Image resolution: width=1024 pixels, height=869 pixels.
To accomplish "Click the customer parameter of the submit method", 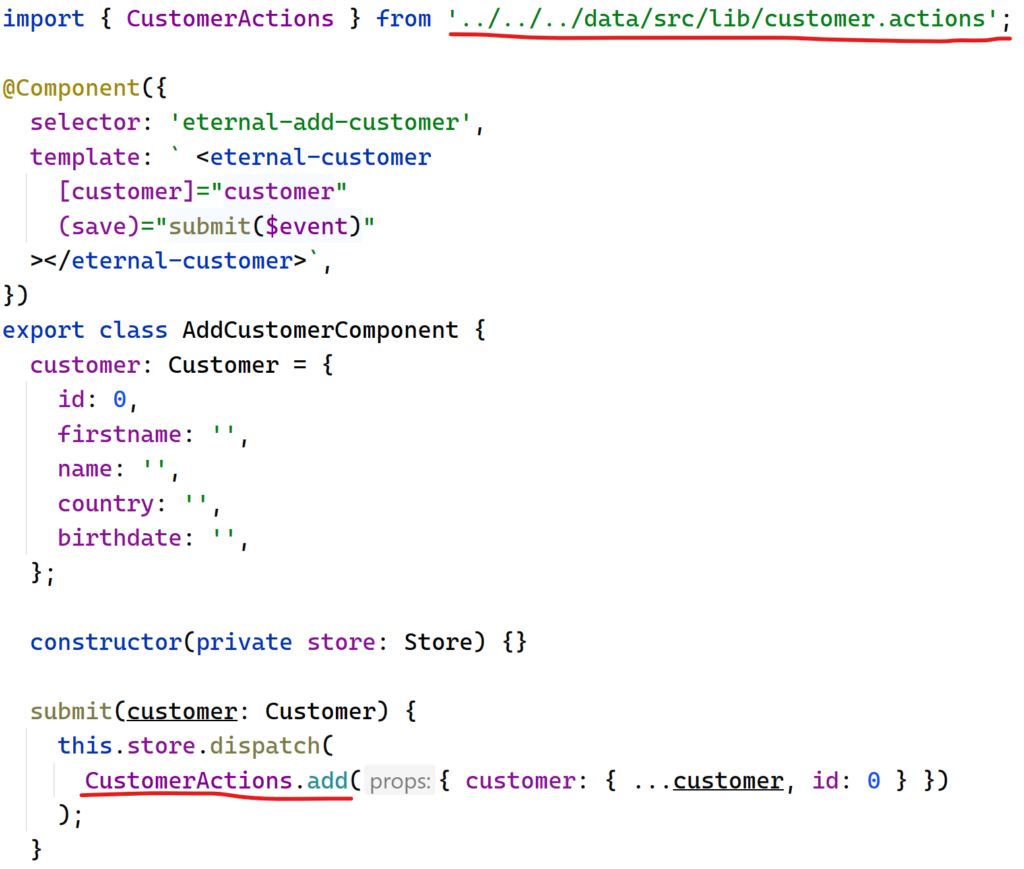I will (x=182, y=711).
